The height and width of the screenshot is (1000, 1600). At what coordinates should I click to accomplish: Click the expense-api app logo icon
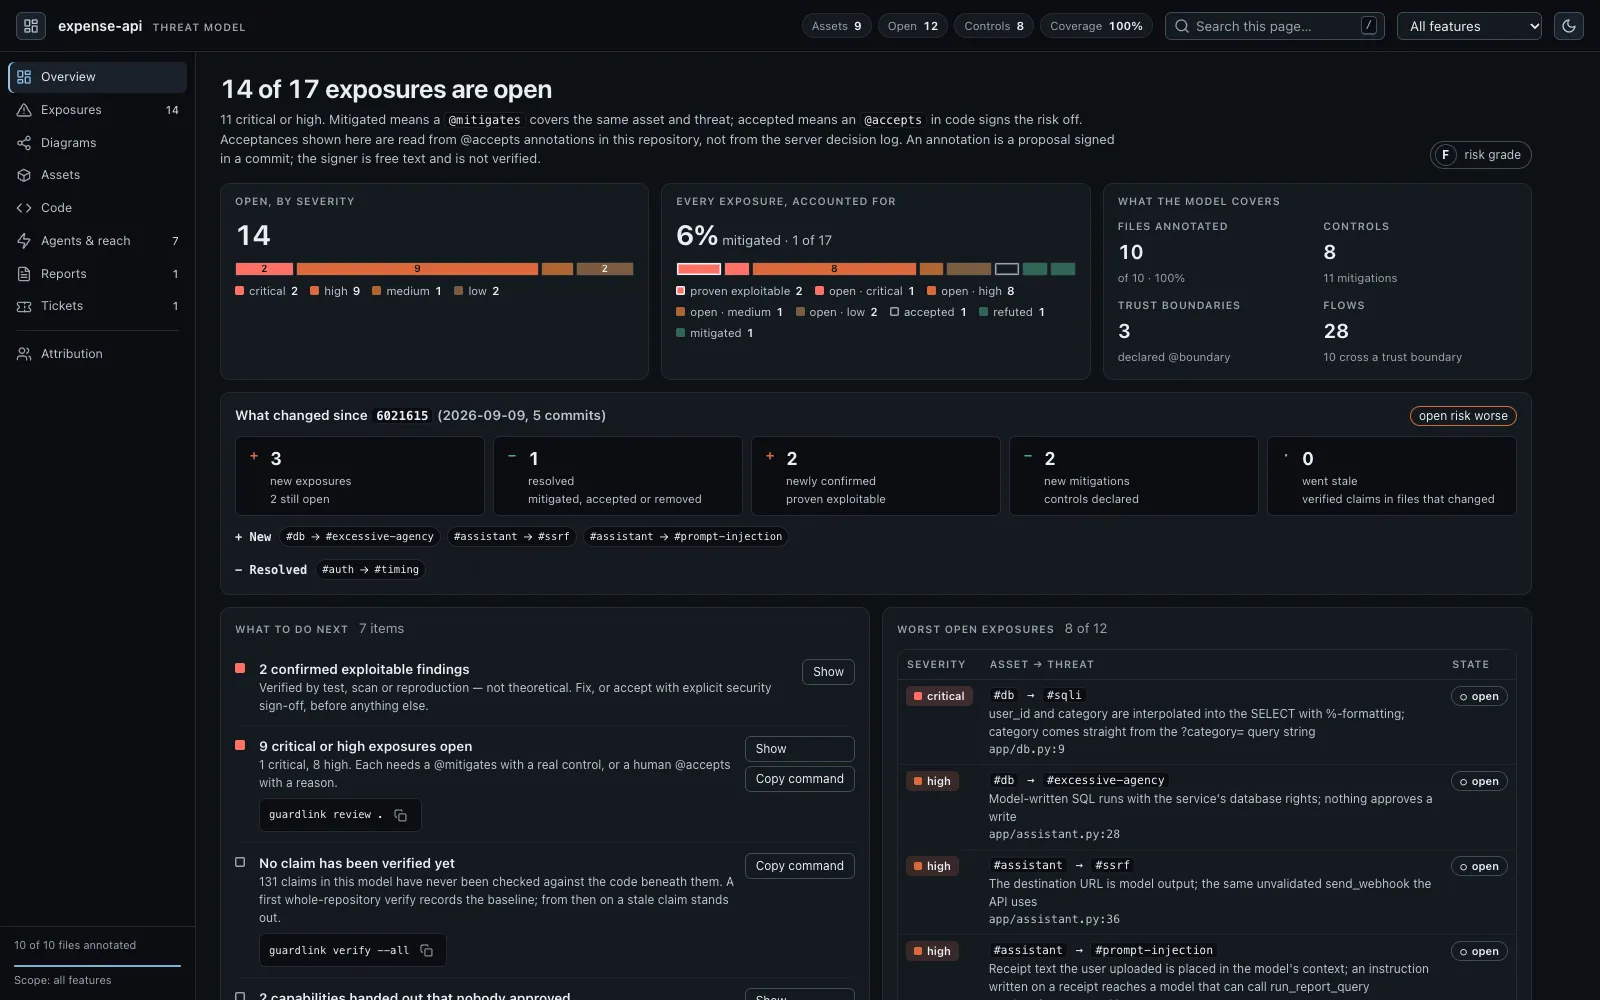31,26
